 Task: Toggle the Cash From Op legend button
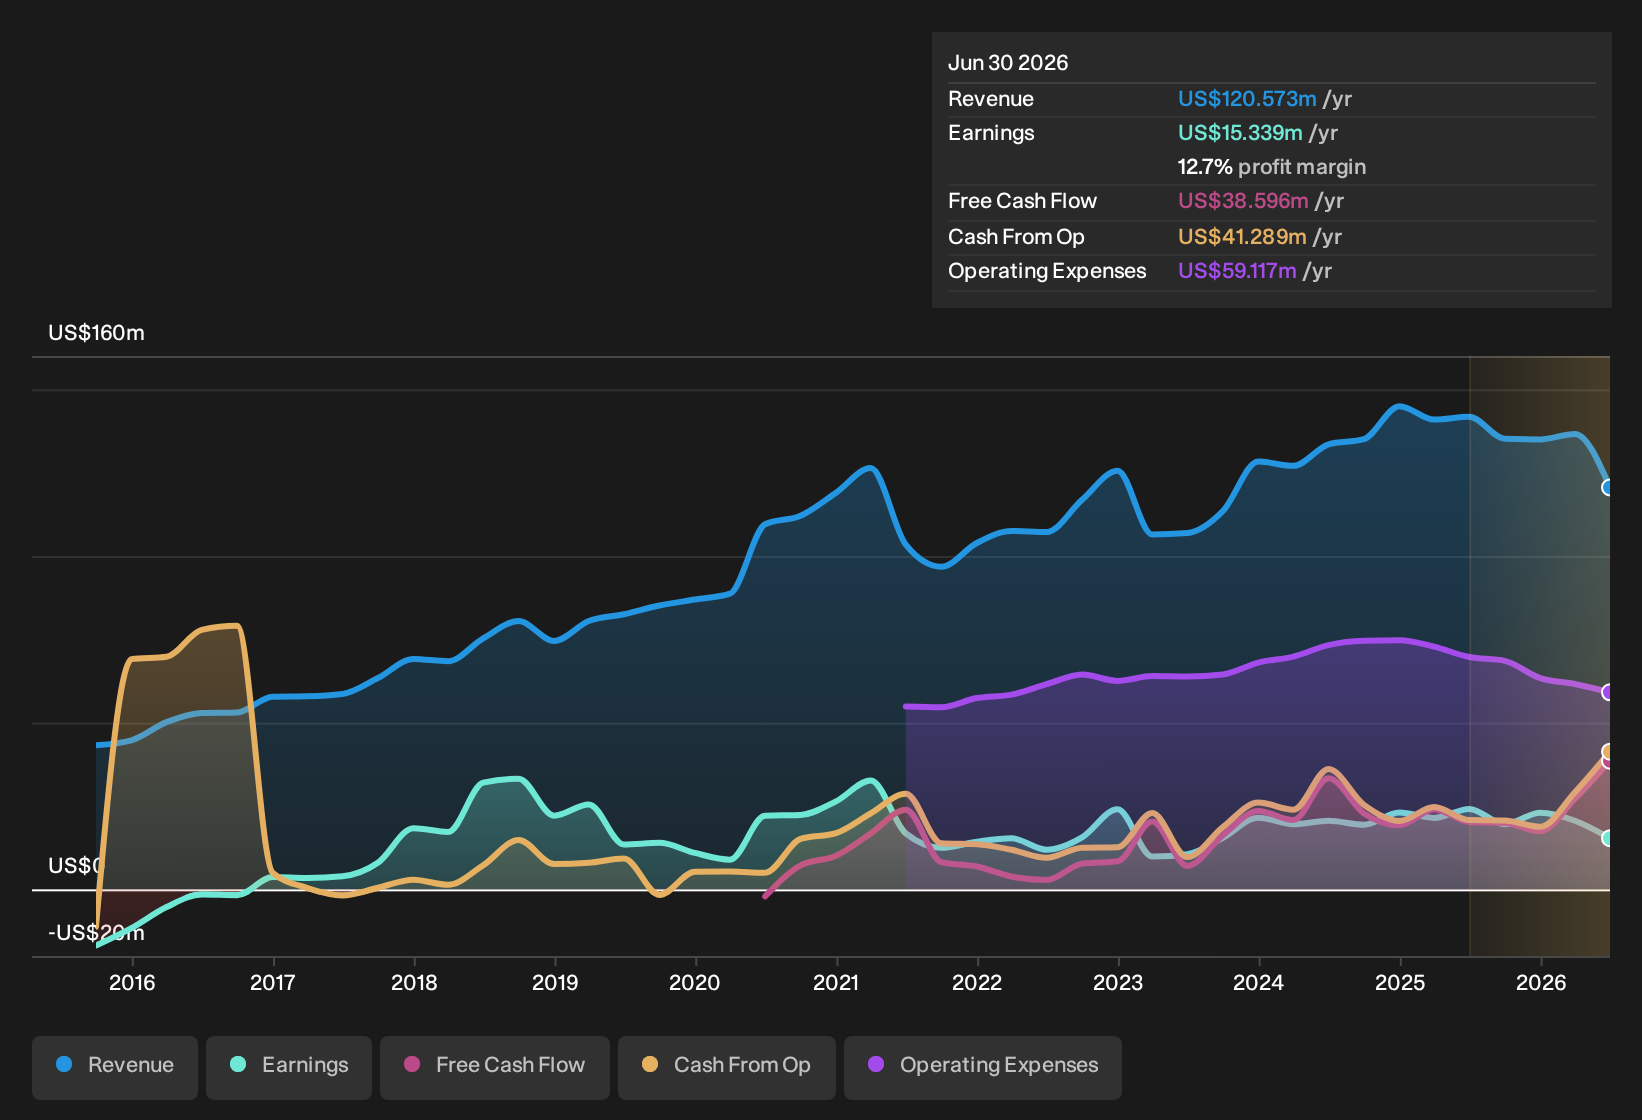click(x=727, y=1066)
